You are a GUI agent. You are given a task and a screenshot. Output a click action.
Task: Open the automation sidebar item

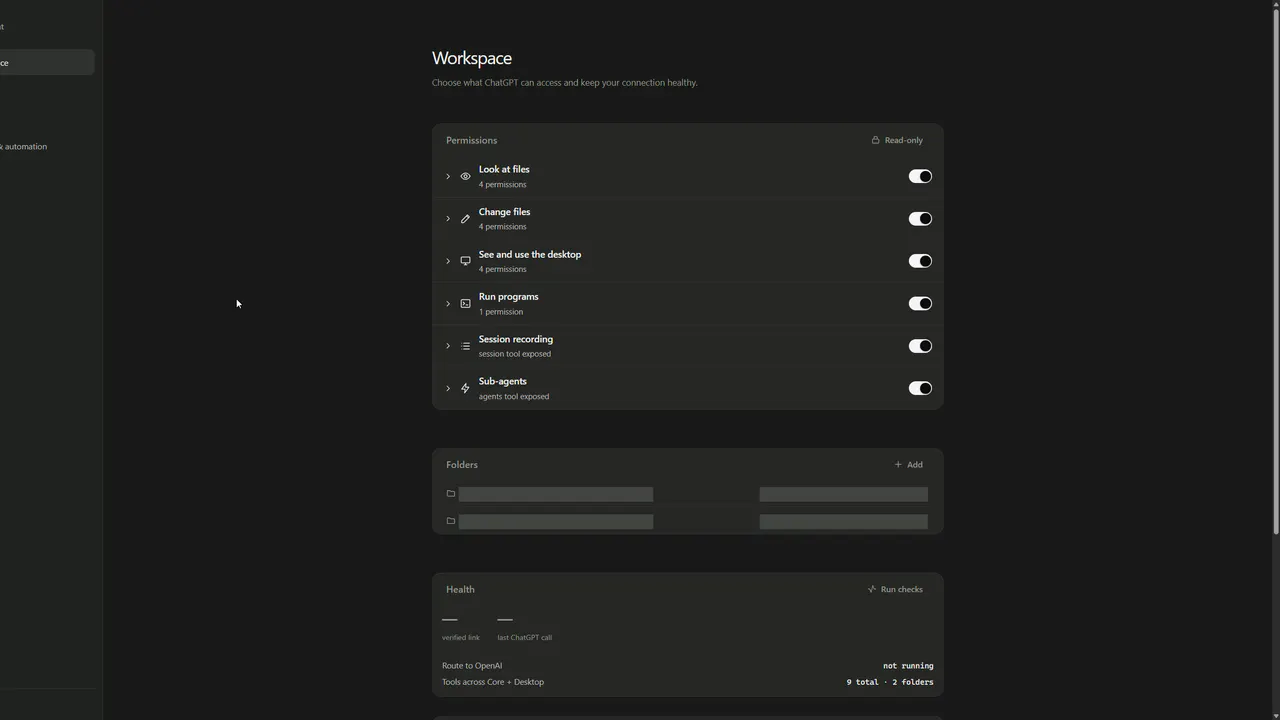25,147
